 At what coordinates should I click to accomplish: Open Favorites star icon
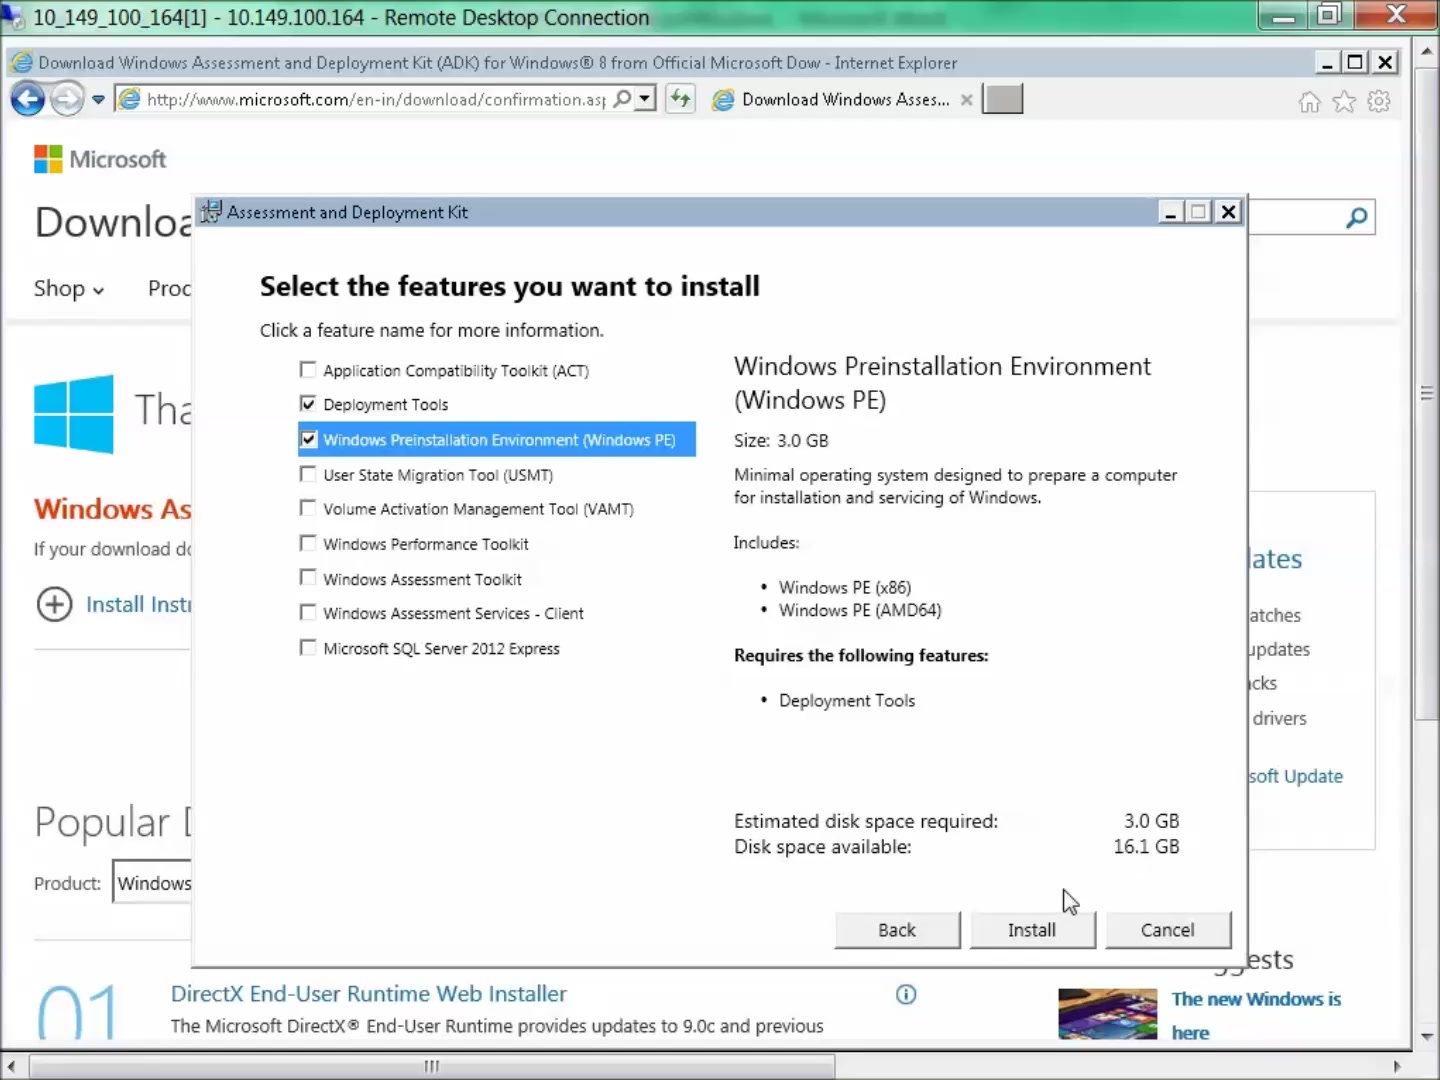[1344, 101]
